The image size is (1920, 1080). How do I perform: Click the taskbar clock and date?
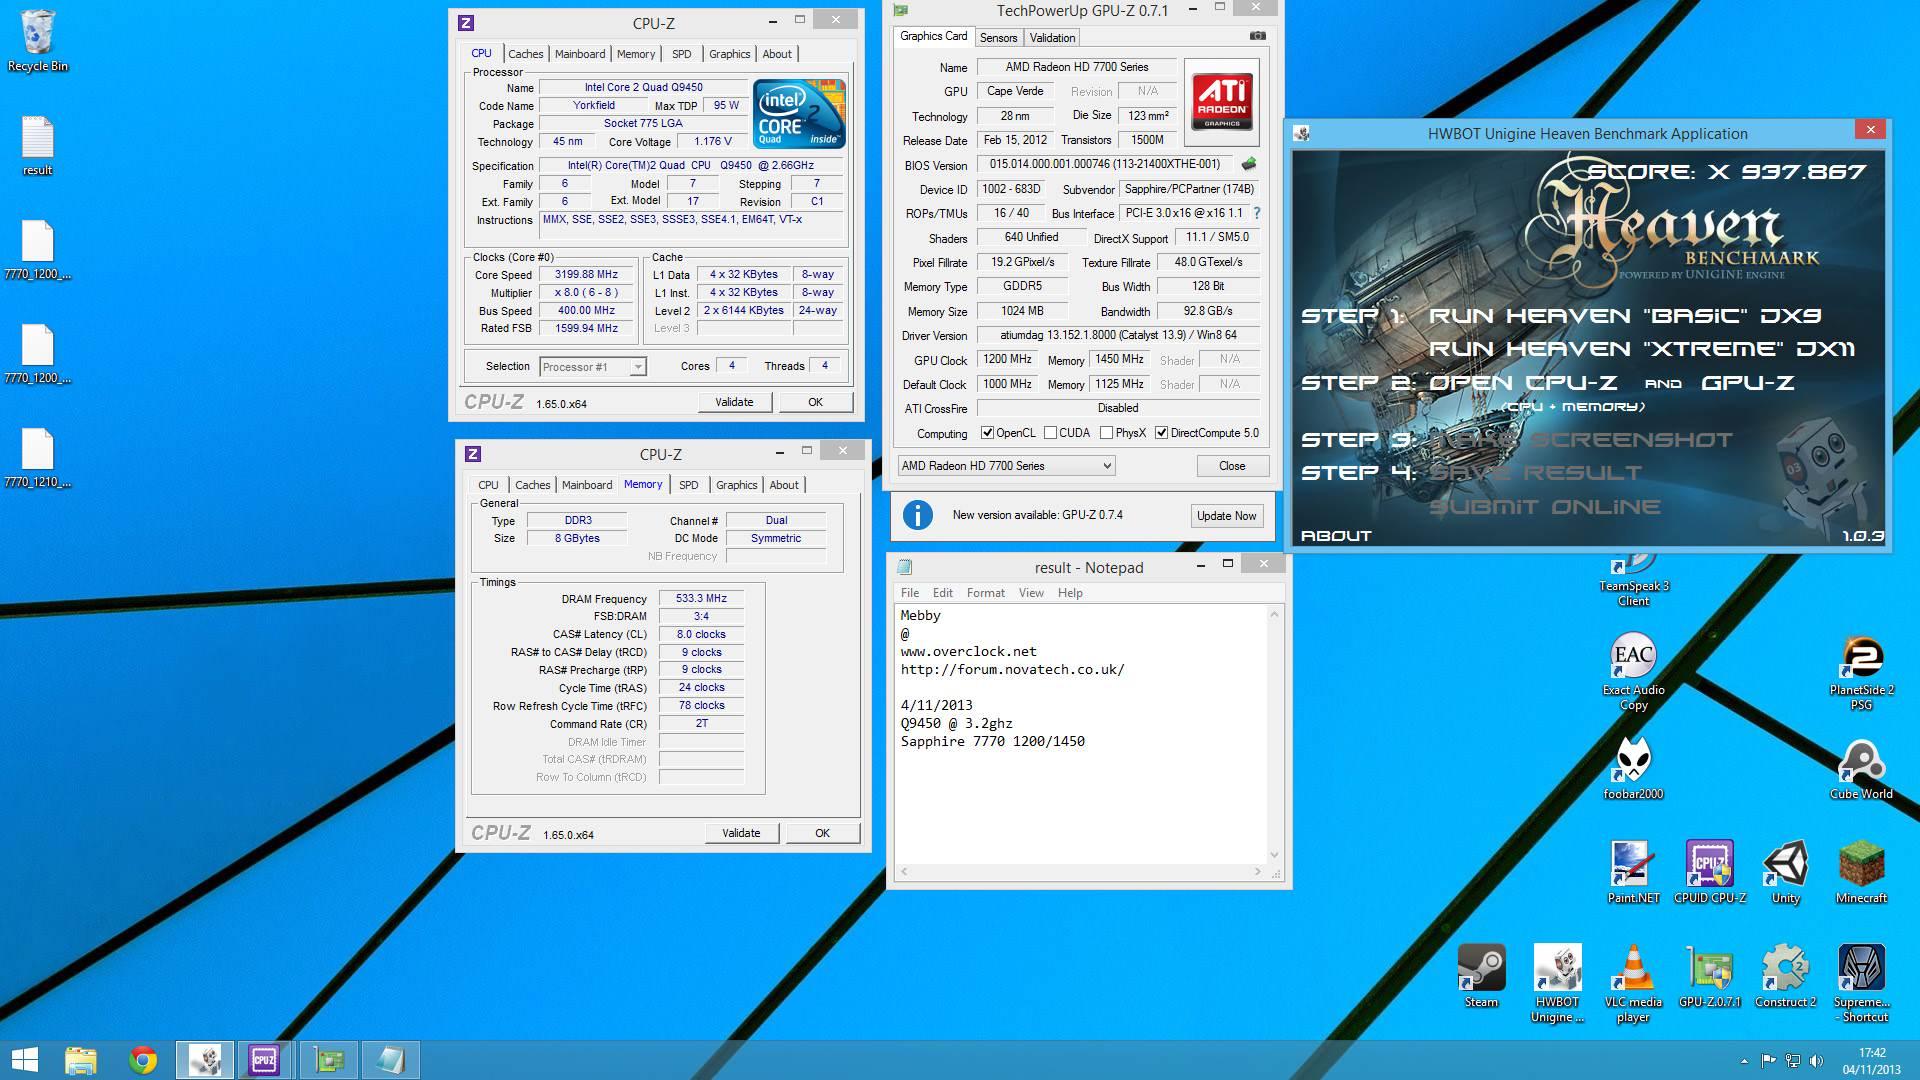[x=1871, y=1061]
